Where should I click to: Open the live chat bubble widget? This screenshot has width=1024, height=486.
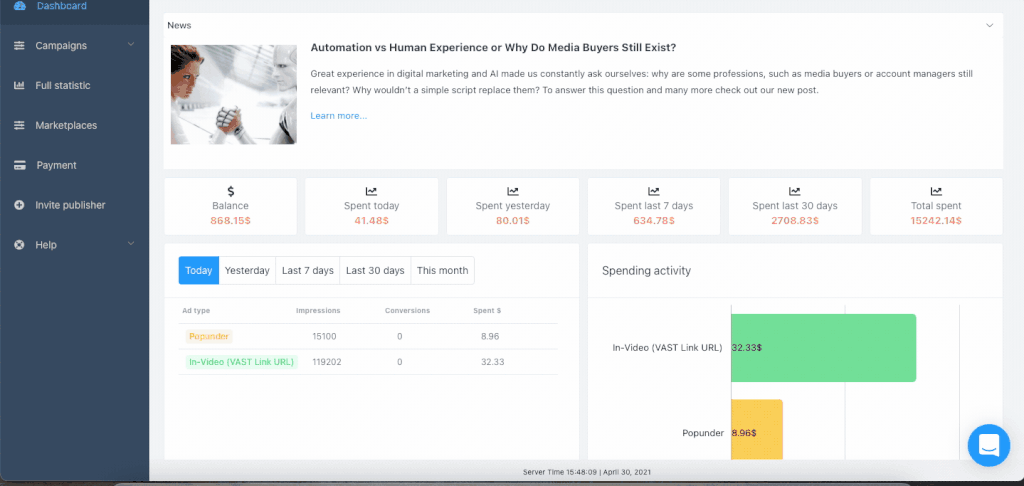989,446
